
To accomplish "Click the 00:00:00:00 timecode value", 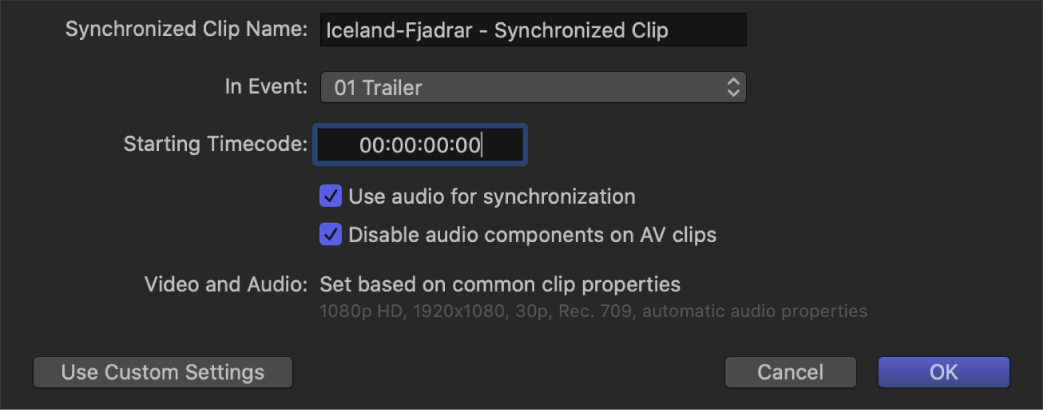I will coord(420,146).
